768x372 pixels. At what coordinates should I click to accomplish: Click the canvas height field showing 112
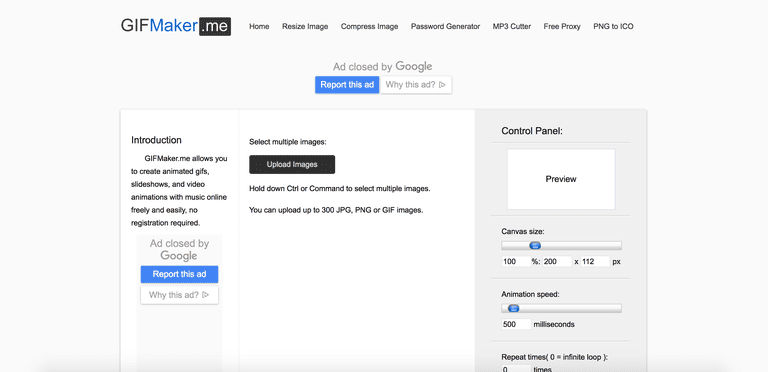(x=595, y=261)
